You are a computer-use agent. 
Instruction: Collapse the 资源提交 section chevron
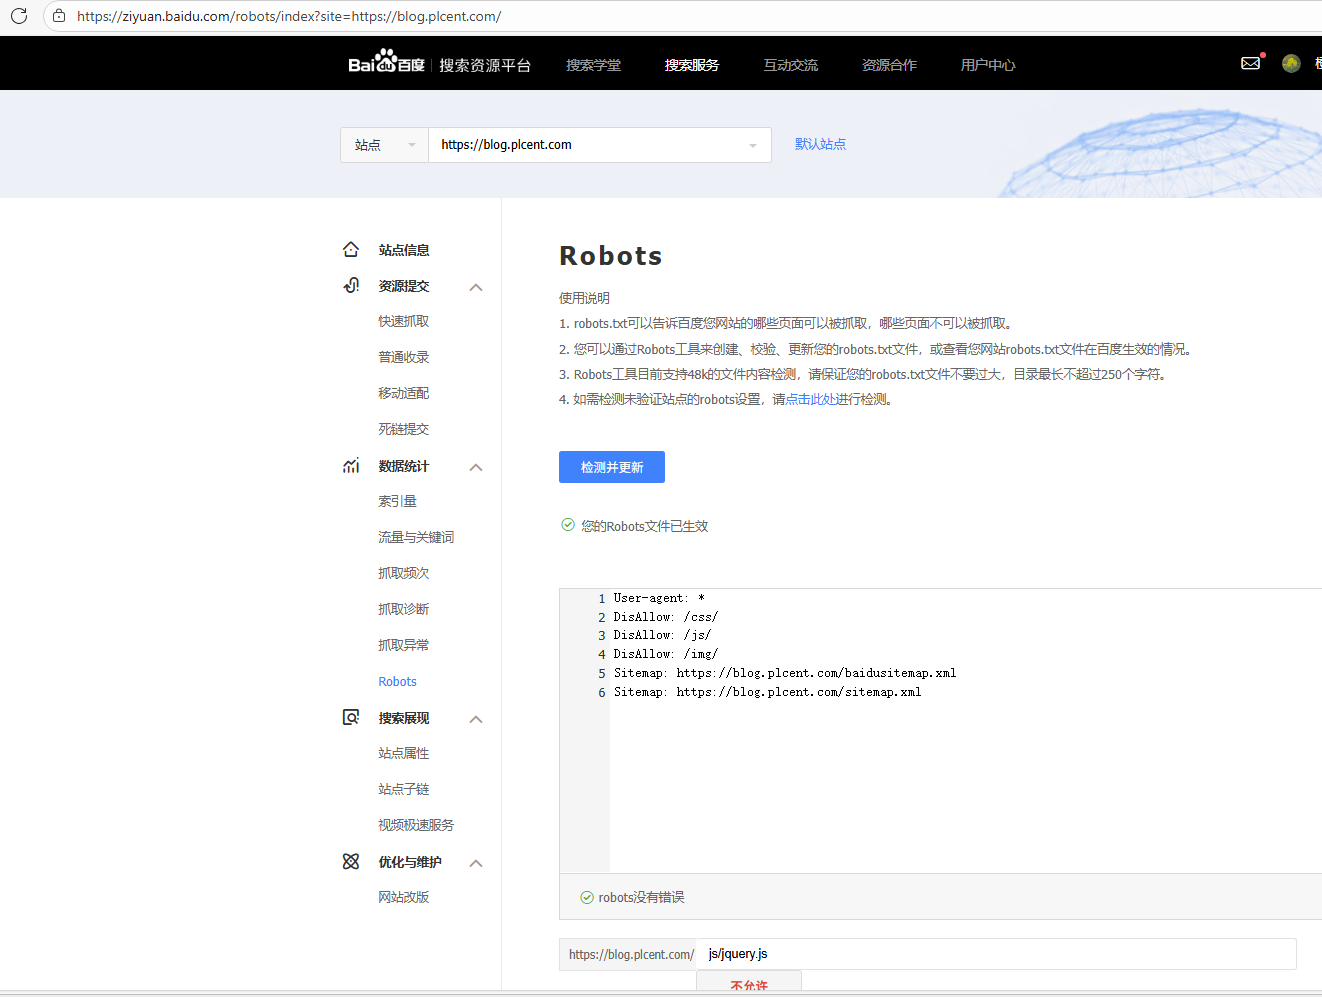[x=476, y=287]
